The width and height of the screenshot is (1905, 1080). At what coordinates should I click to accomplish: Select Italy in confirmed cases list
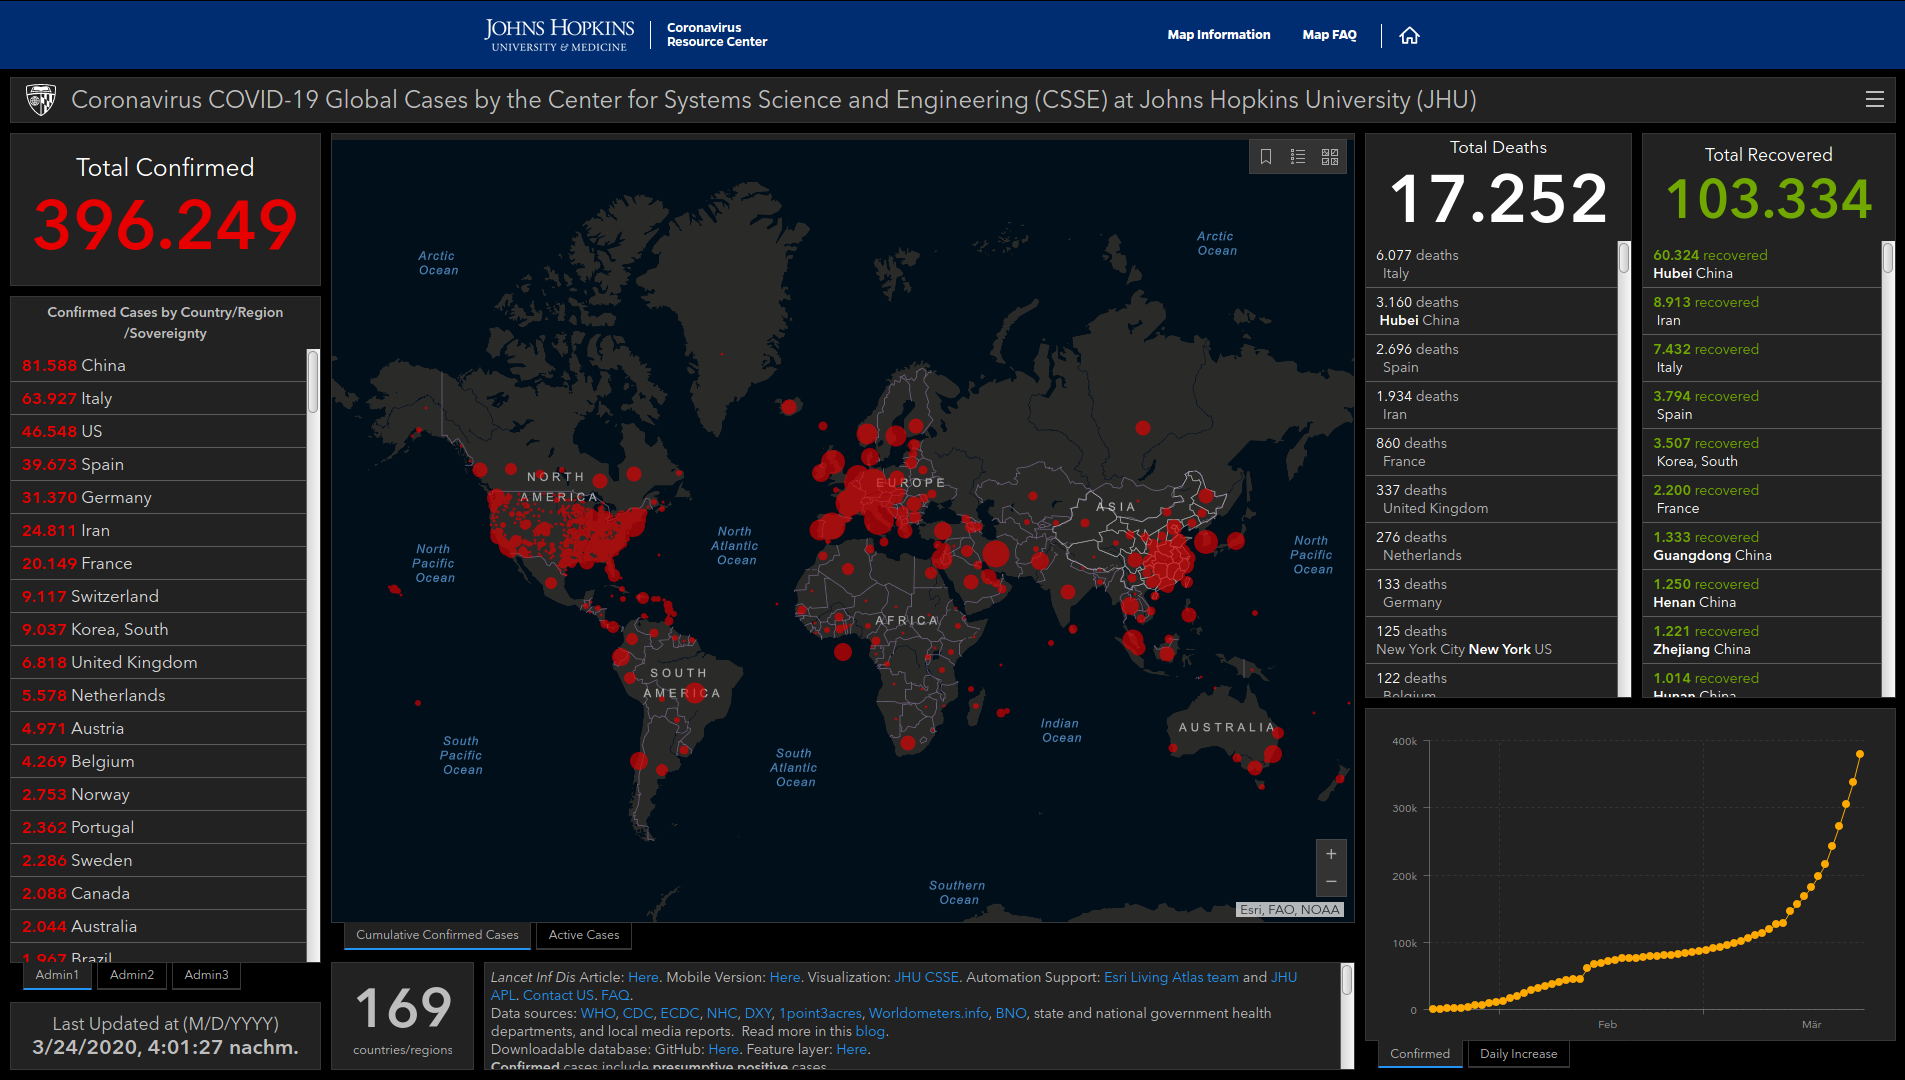pyautogui.click(x=96, y=398)
